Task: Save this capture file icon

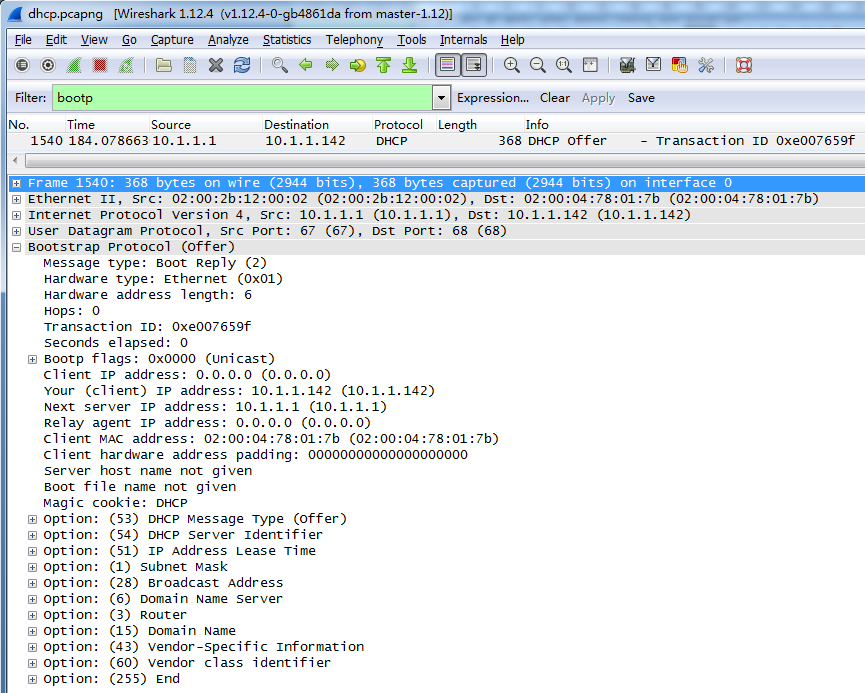Action: coord(190,65)
